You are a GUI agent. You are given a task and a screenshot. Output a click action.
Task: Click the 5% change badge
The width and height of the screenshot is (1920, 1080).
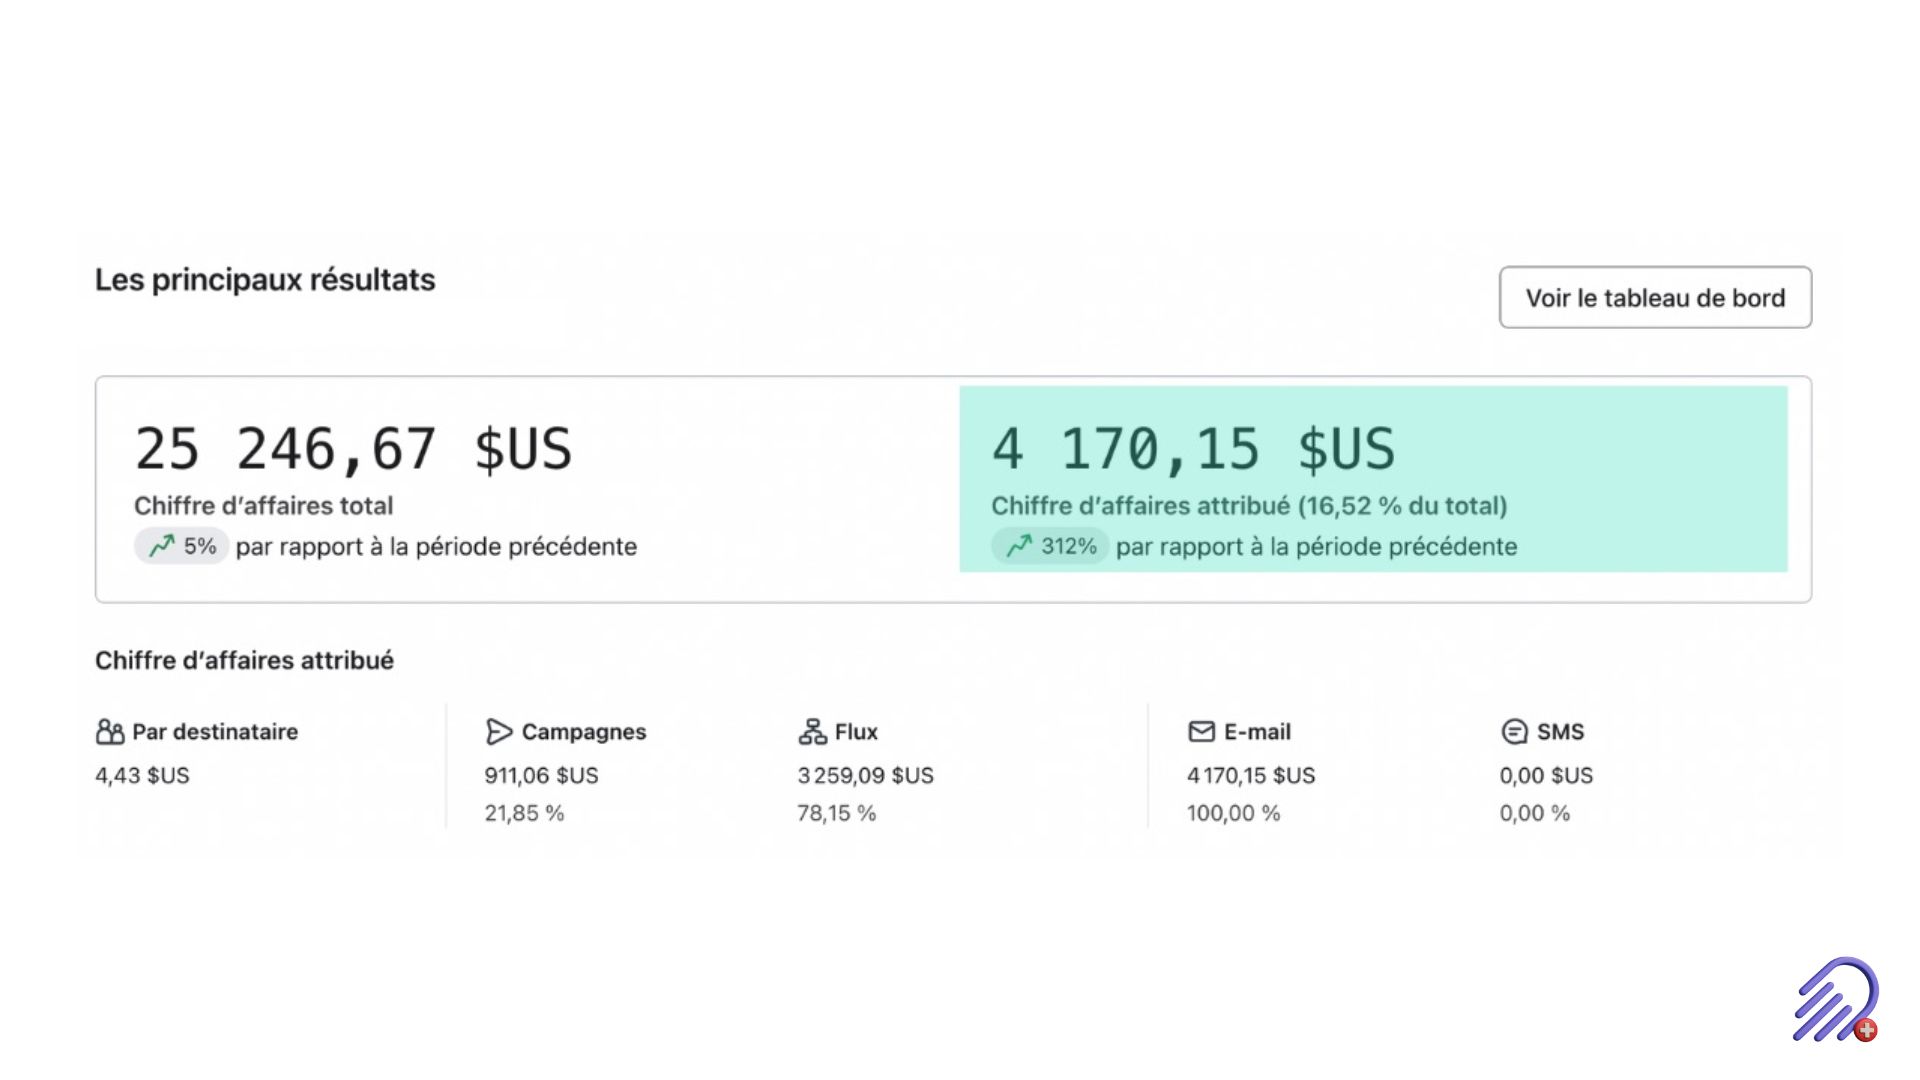[x=182, y=546]
